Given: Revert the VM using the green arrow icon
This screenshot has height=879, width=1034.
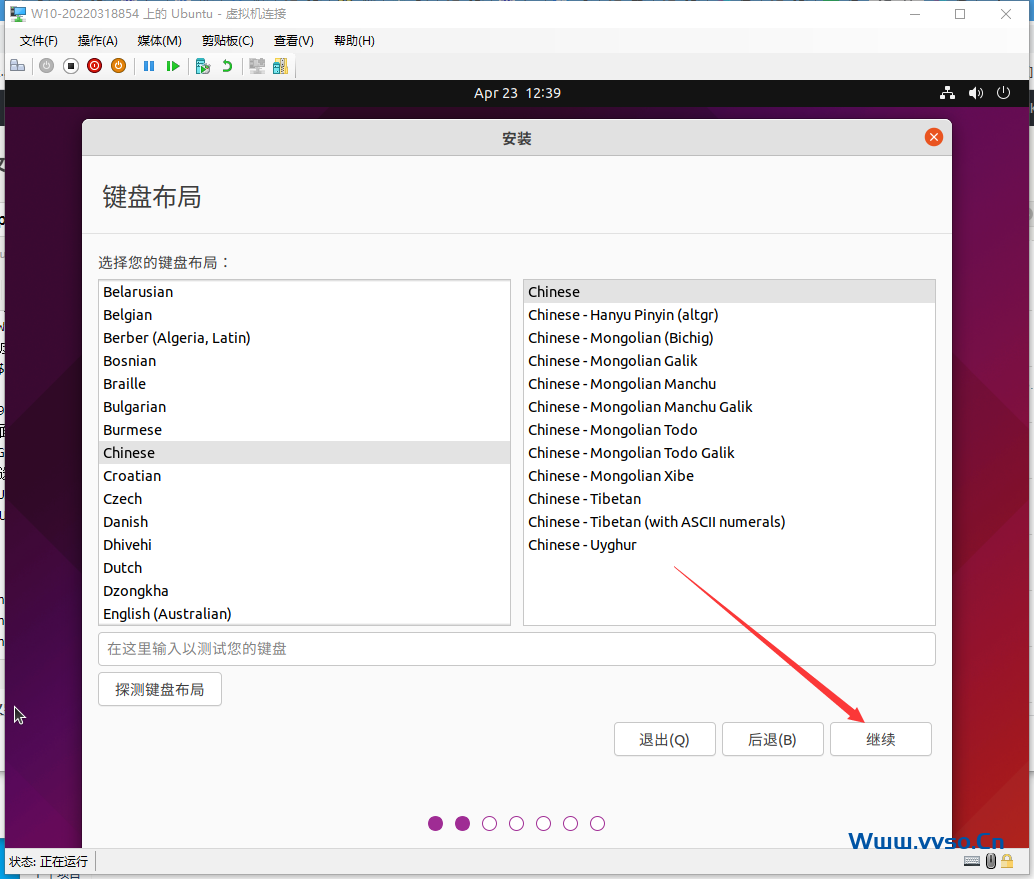Looking at the screenshot, I should tap(227, 66).
